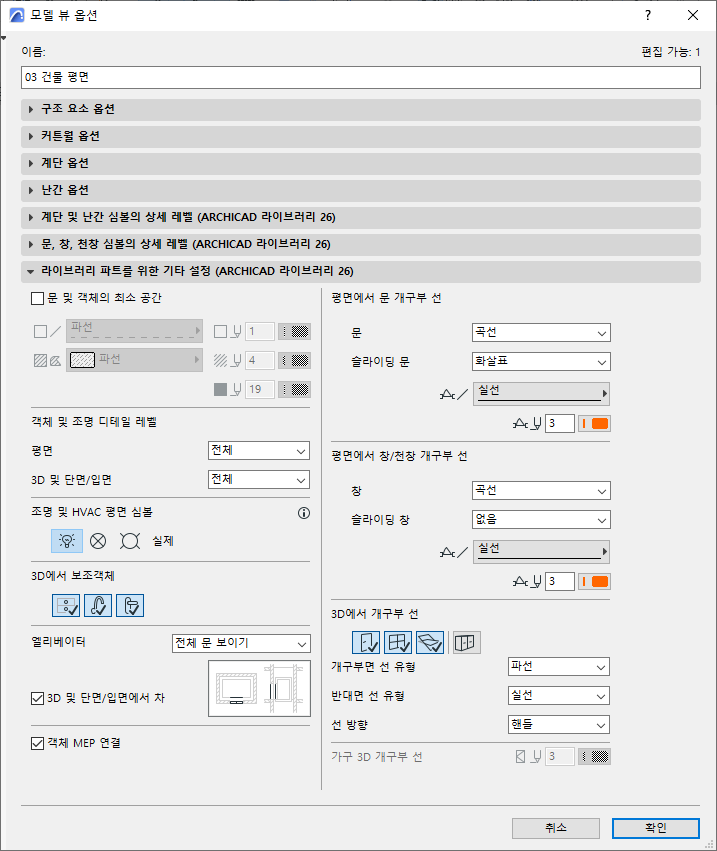The height and width of the screenshot is (851, 717).
Task: Open 3D 및 단면/입면 detail dropdown
Action: 259,480
